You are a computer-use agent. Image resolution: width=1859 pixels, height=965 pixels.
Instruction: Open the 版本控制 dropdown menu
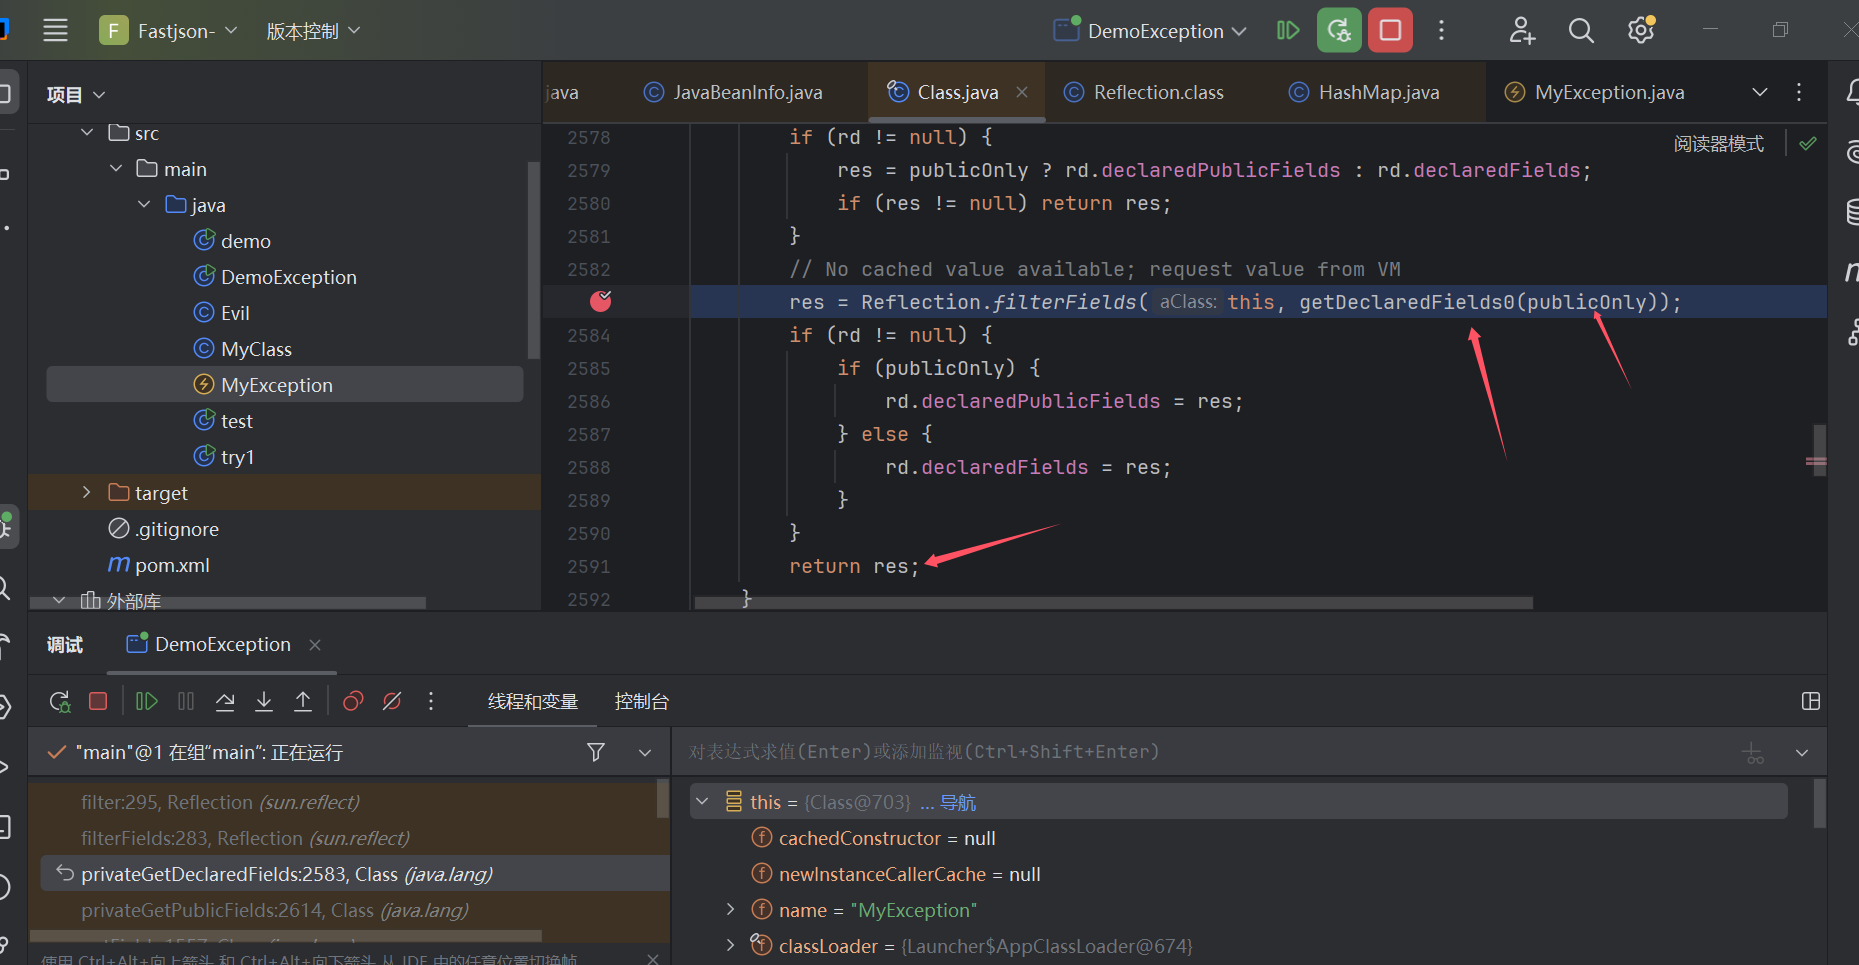coord(313,31)
